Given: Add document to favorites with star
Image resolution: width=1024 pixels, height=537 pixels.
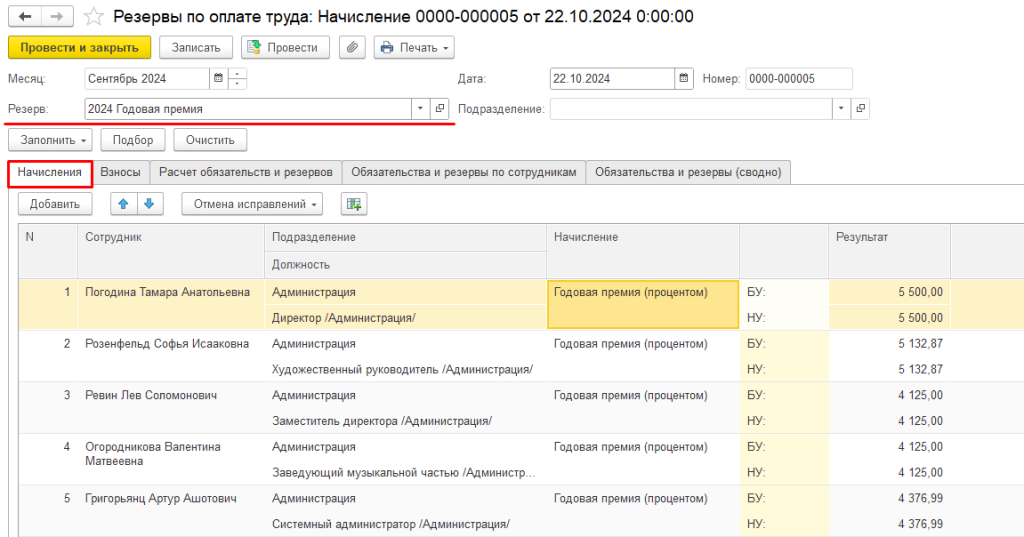Looking at the screenshot, I should (93, 17).
